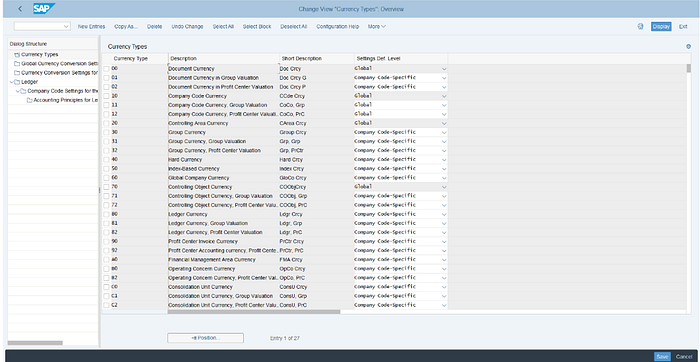The image size is (700, 362).
Task: Cancel with the footer Cancel button
Action: click(683, 357)
